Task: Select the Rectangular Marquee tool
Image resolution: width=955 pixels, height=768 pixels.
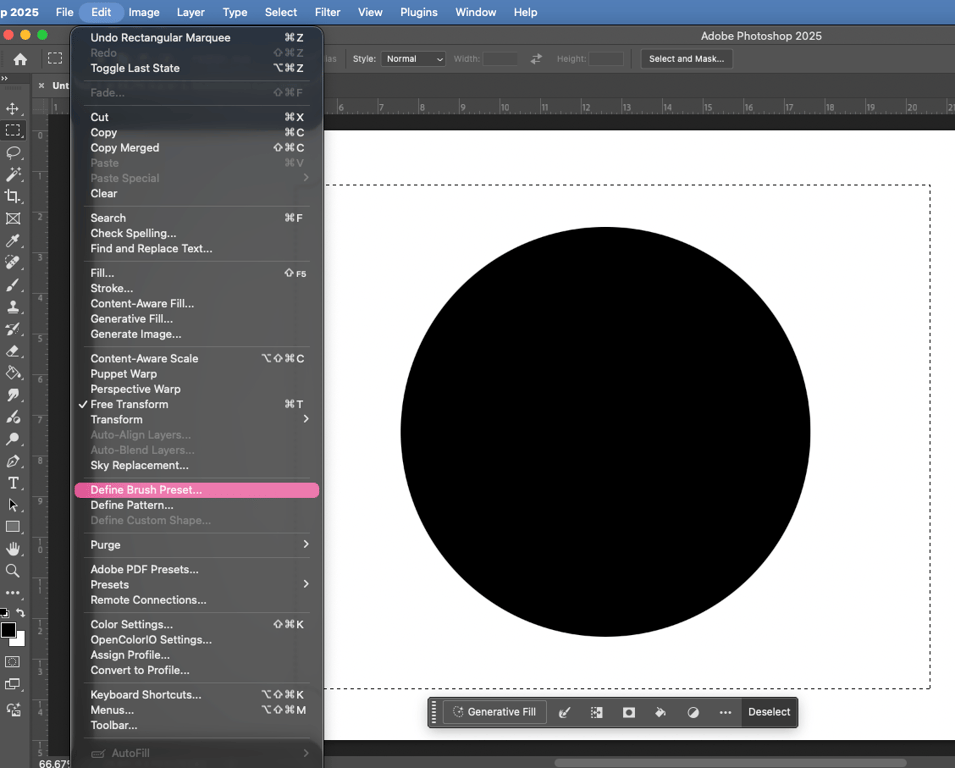Action: 12,130
